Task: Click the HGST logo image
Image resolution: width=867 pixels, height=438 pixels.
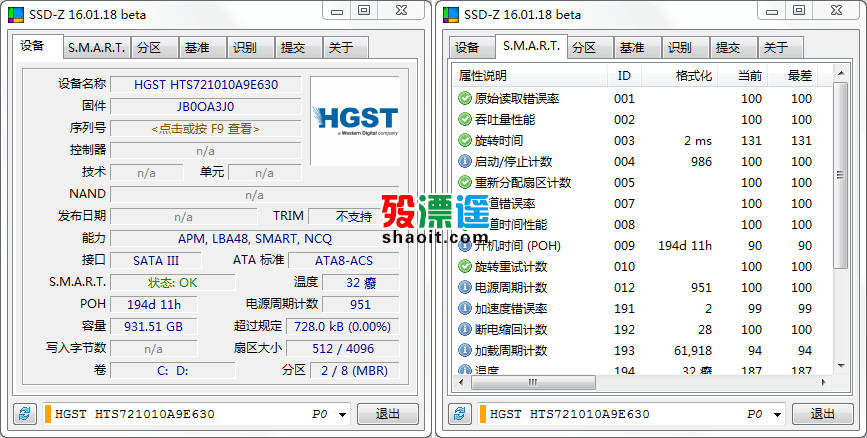Action: pyautogui.click(x=355, y=121)
